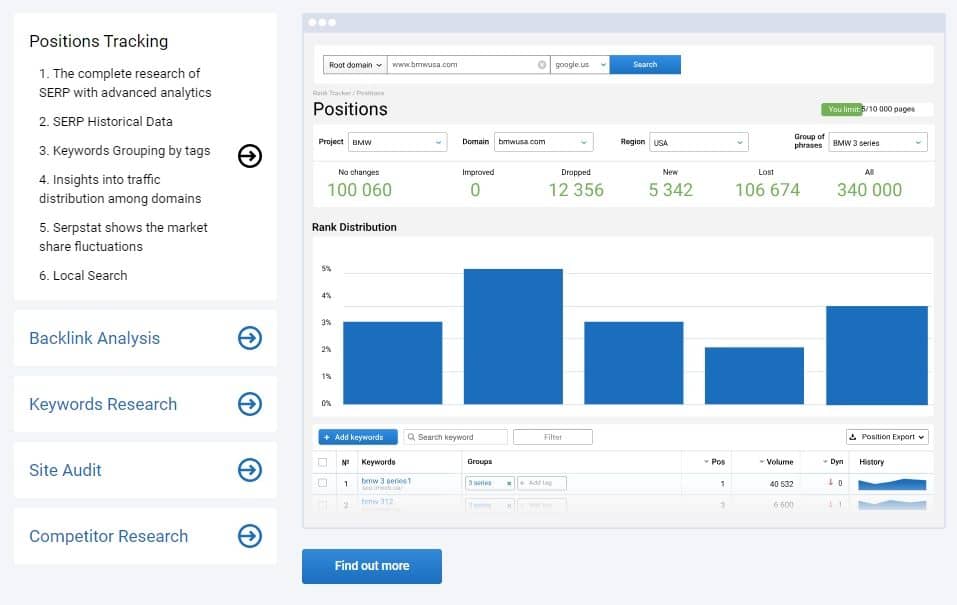The image size is (957, 605).
Task: Check the box for the second keyword row
Action: pos(322,505)
